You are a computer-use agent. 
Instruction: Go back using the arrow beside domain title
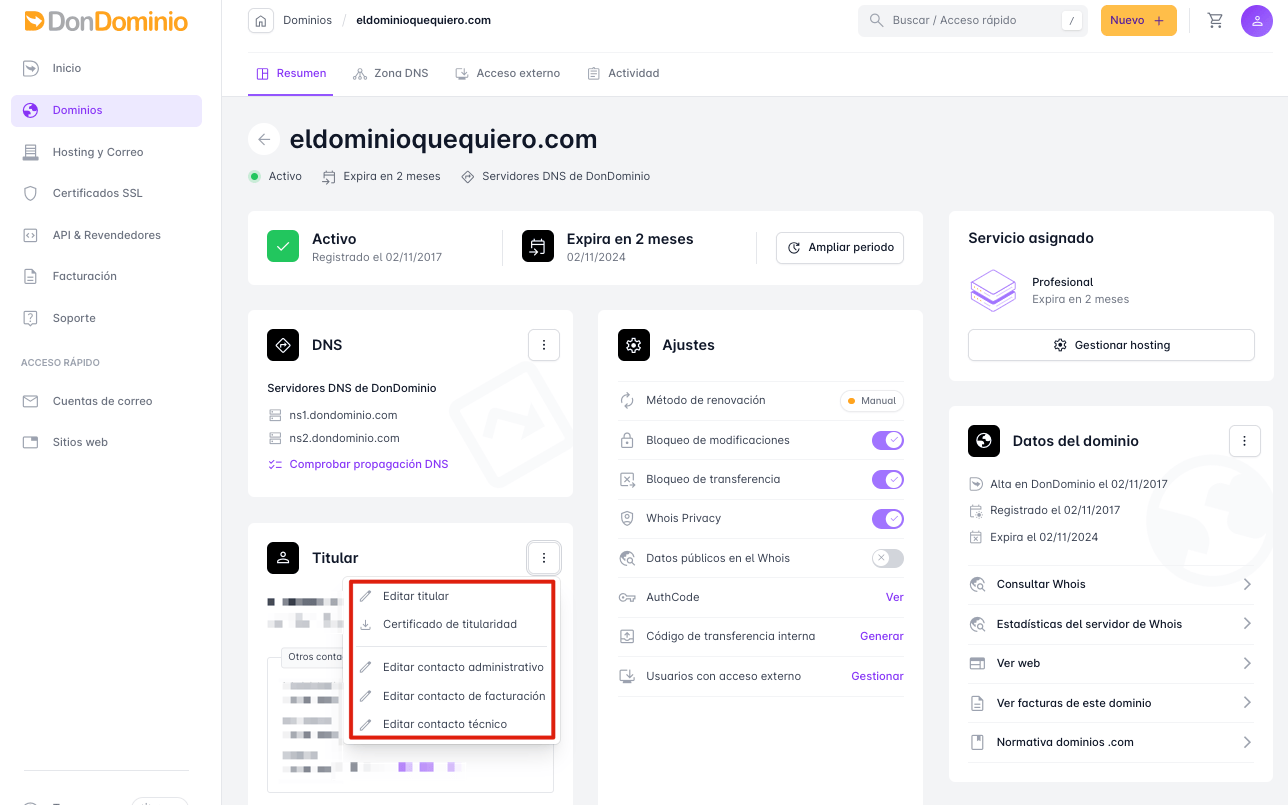264,139
